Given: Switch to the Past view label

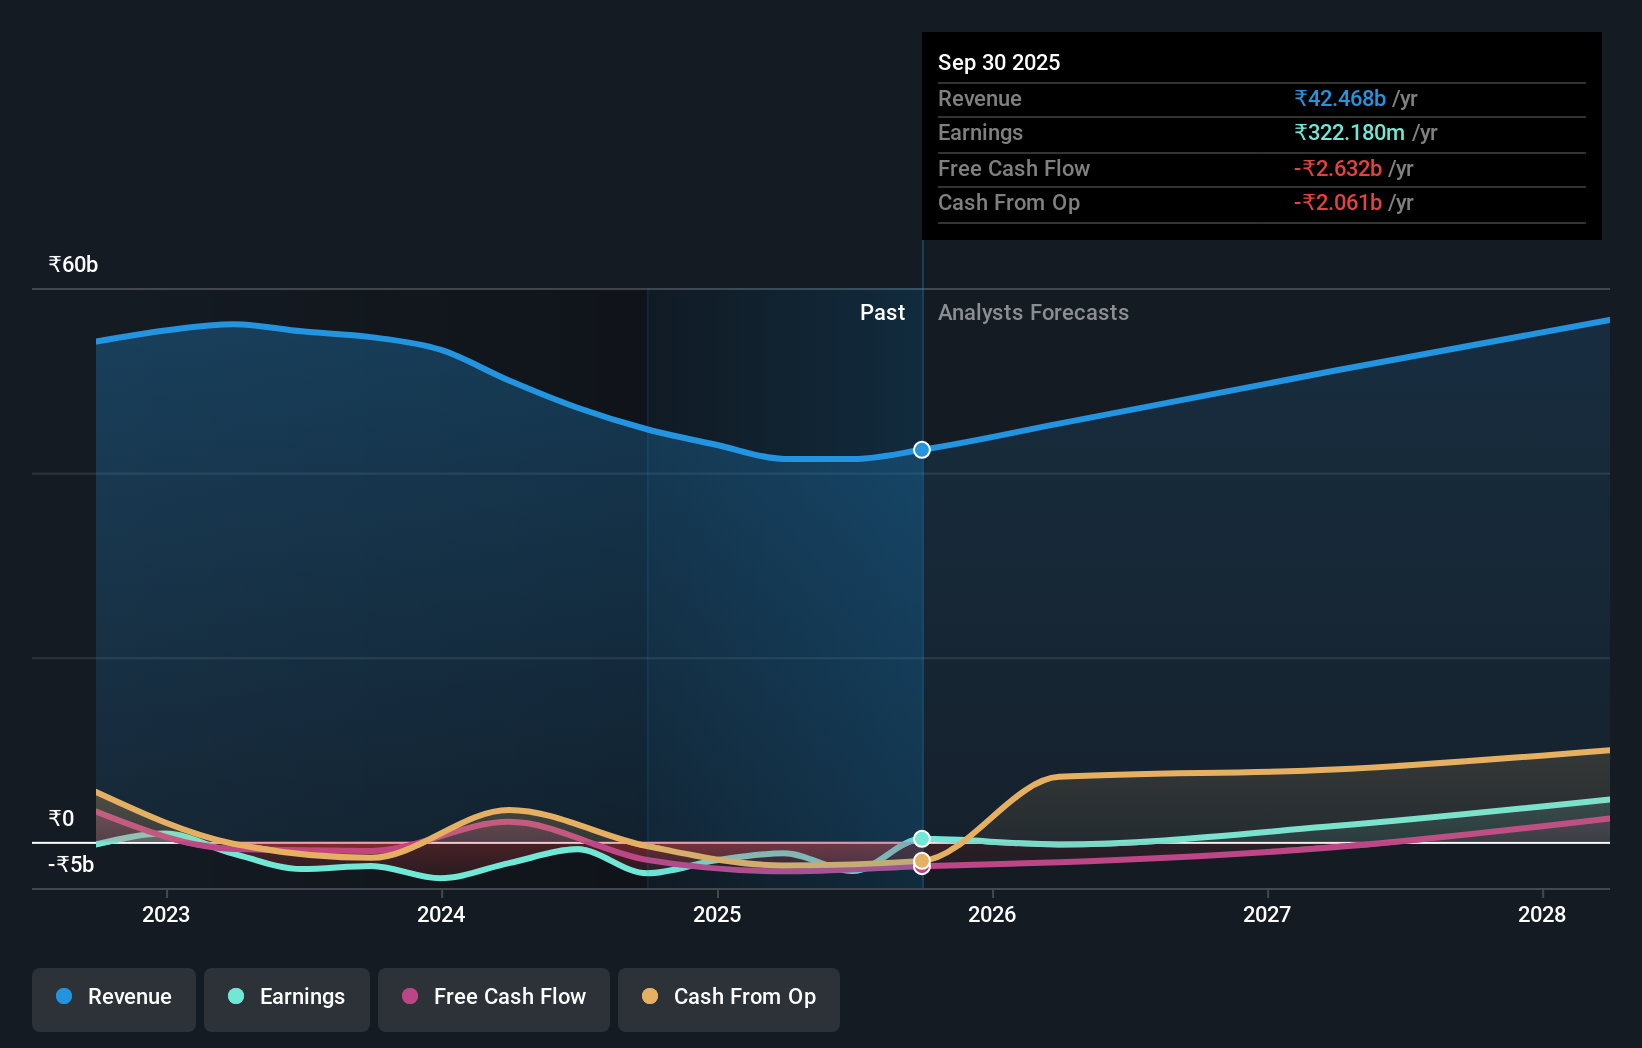Looking at the screenshot, I should 882,312.
